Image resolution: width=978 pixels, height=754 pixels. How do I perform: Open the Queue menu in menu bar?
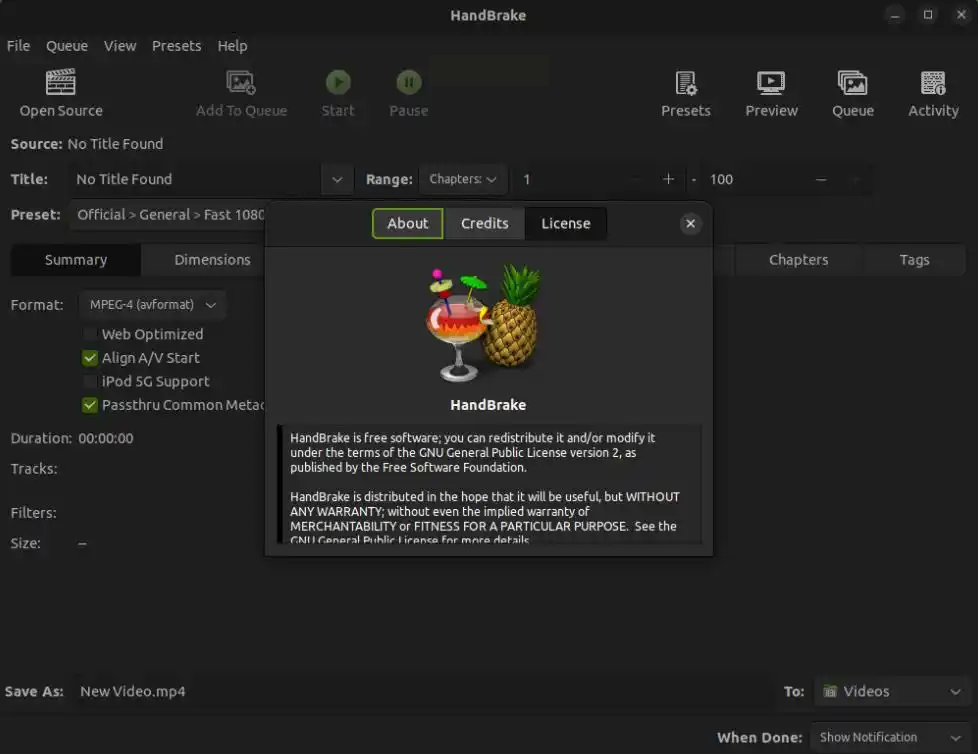click(67, 46)
